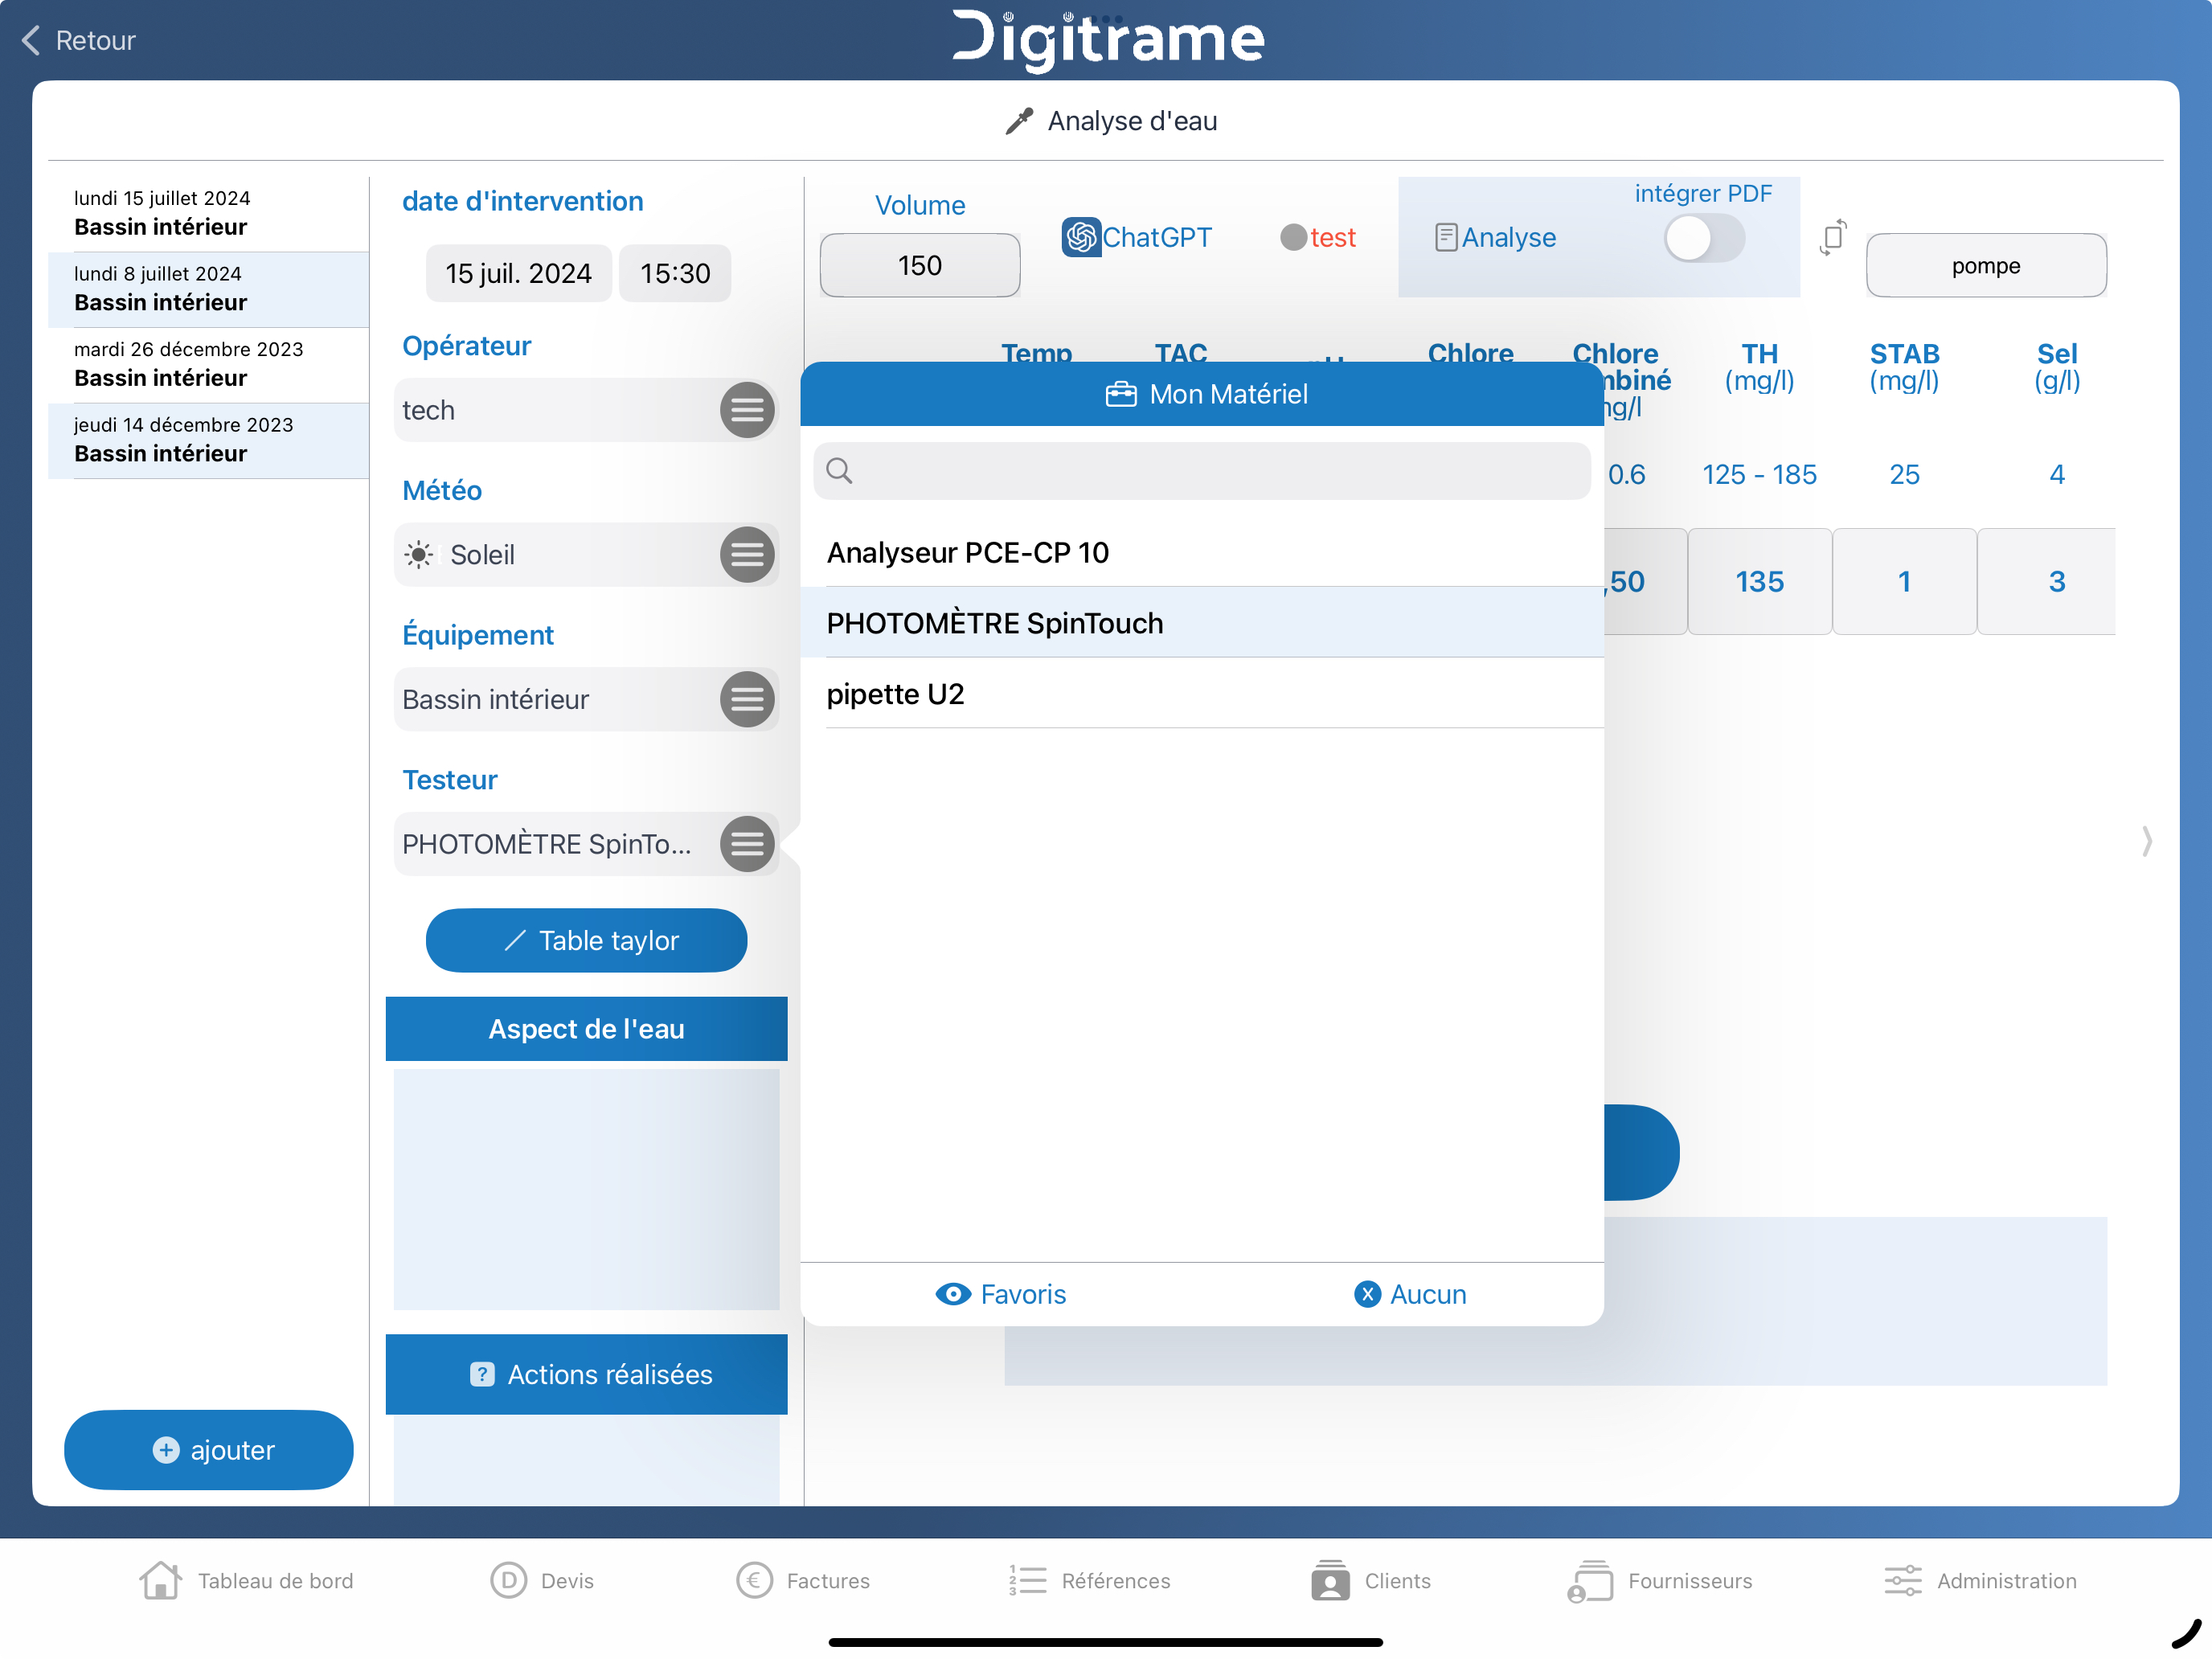Select pipette U2 from list
This screenshot has width=2212, height=1659.
1202,693
